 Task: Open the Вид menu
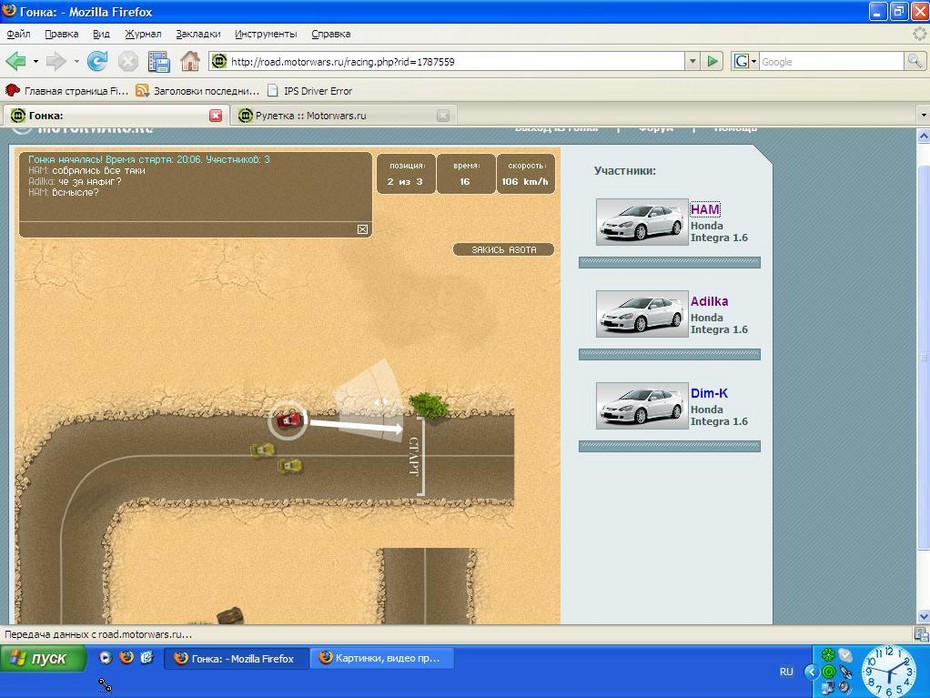(101, 34)
